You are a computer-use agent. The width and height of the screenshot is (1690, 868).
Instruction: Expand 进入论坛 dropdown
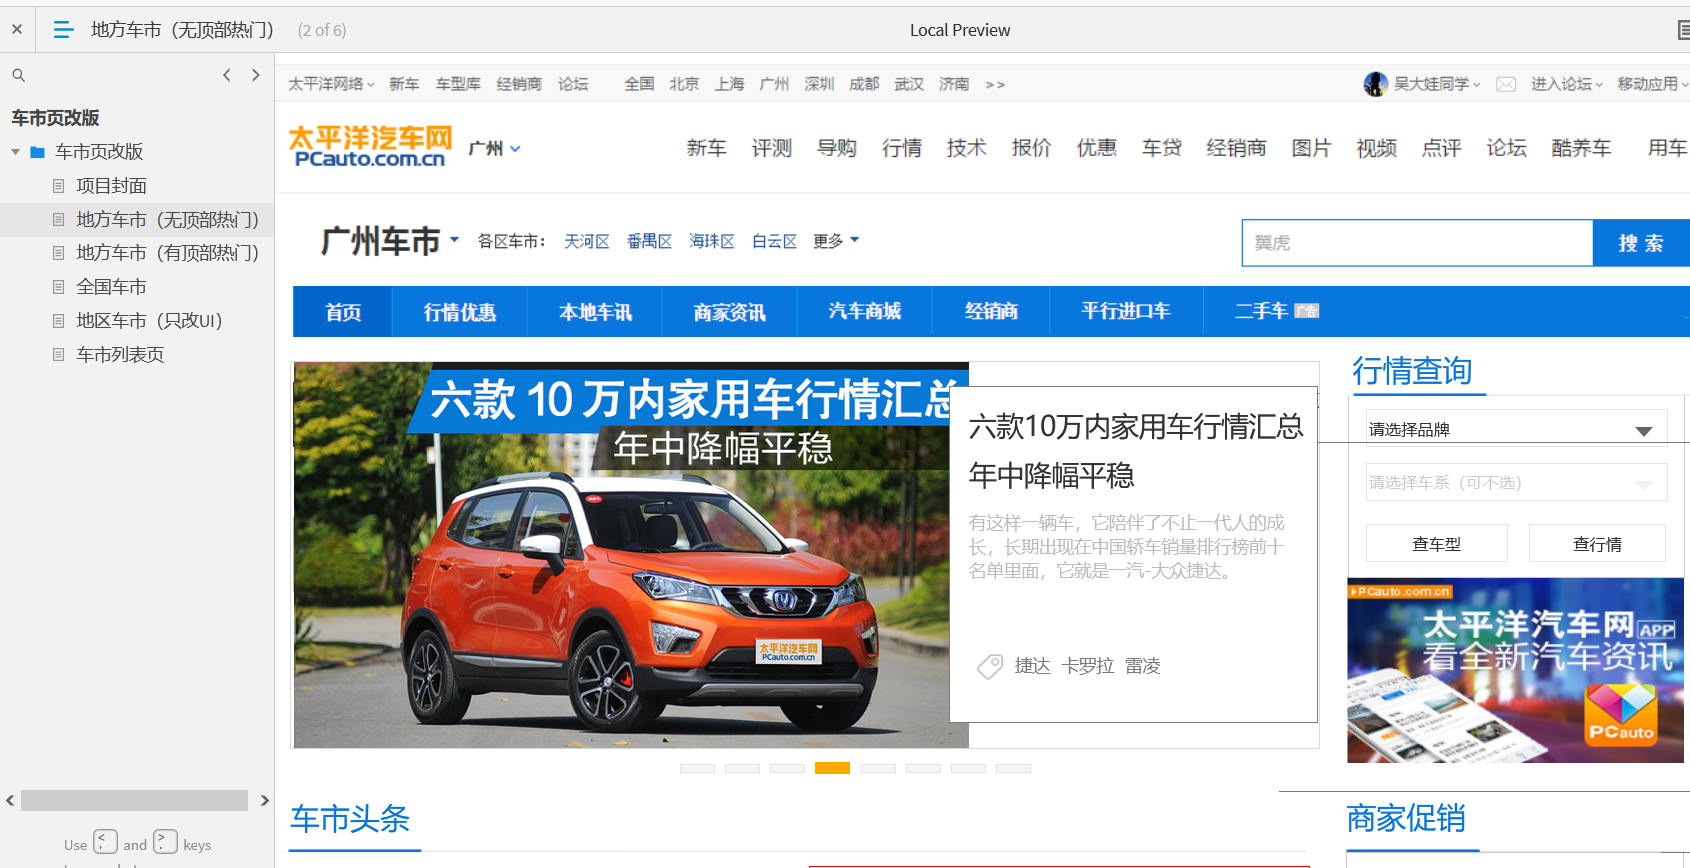[1567, 84]
